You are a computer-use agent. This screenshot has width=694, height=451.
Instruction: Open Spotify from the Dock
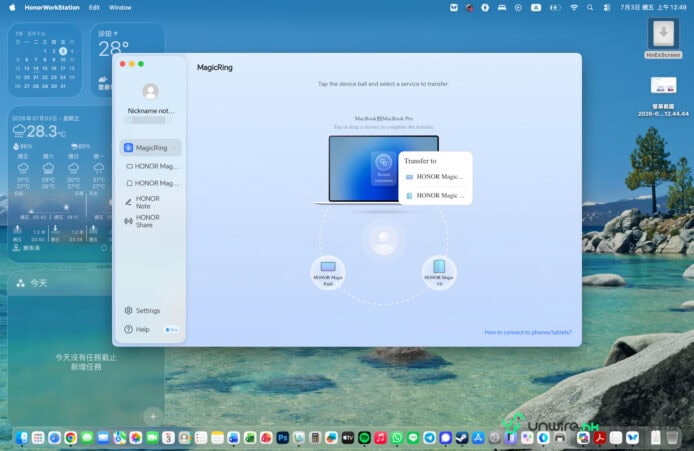click(x=364, y=438)
